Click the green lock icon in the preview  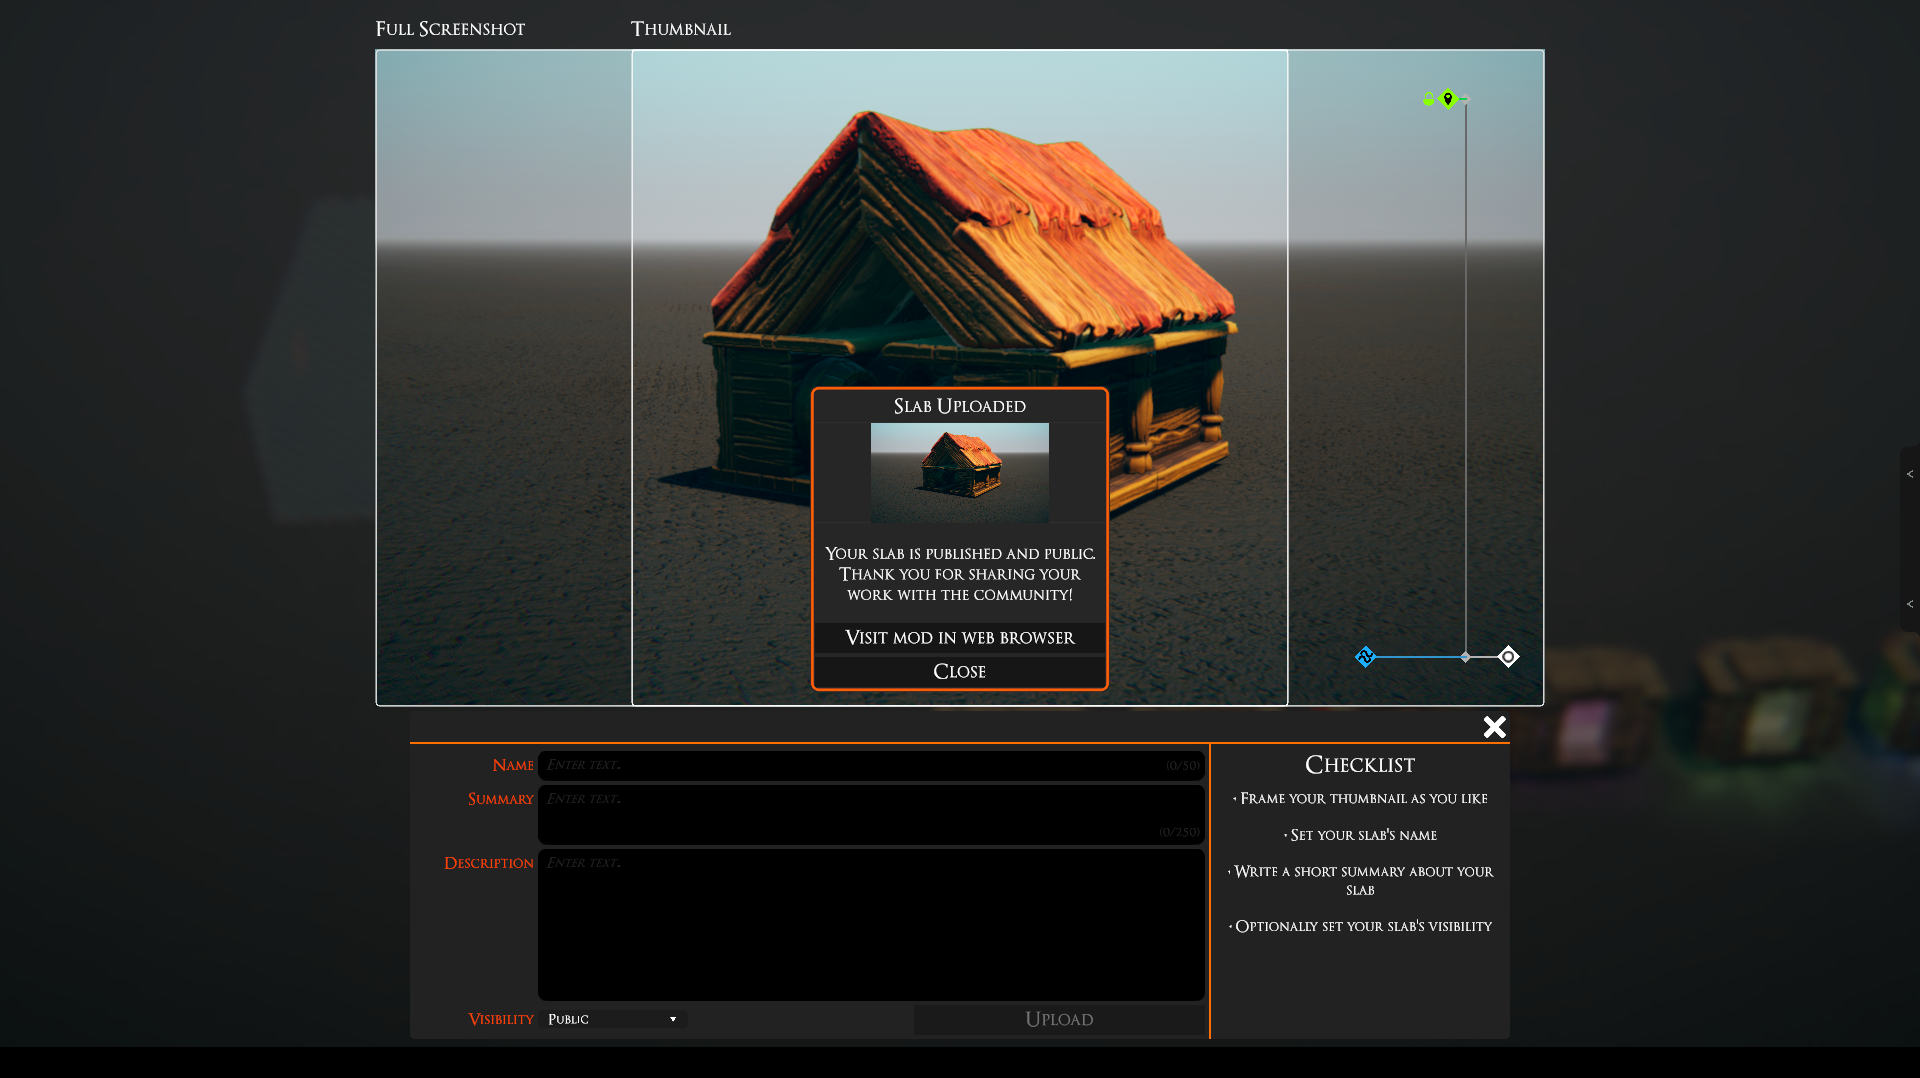click(x=1428, y=99)
